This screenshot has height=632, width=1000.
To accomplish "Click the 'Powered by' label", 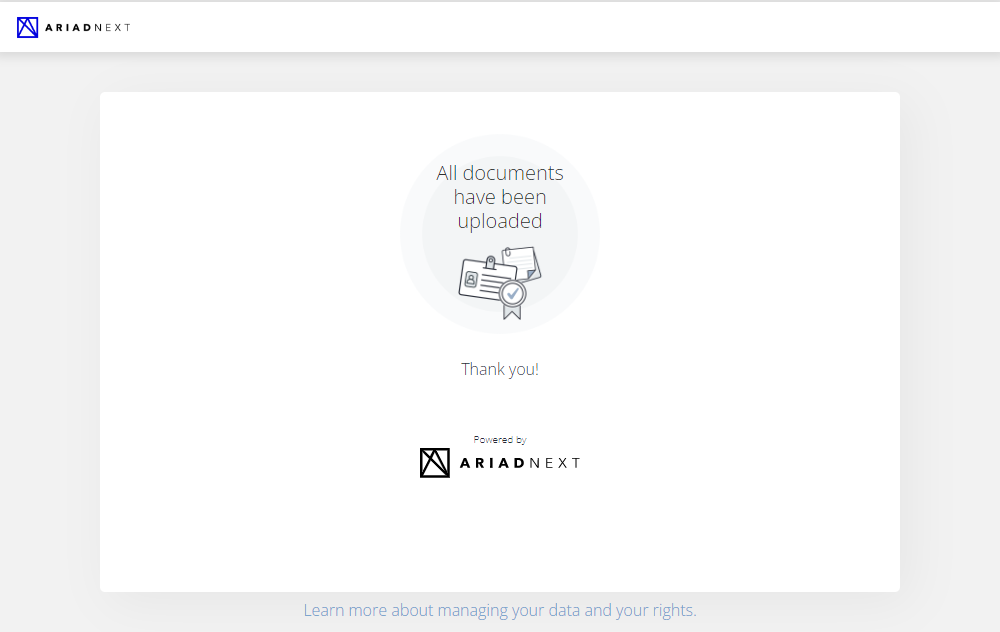I will coord(500,439).
